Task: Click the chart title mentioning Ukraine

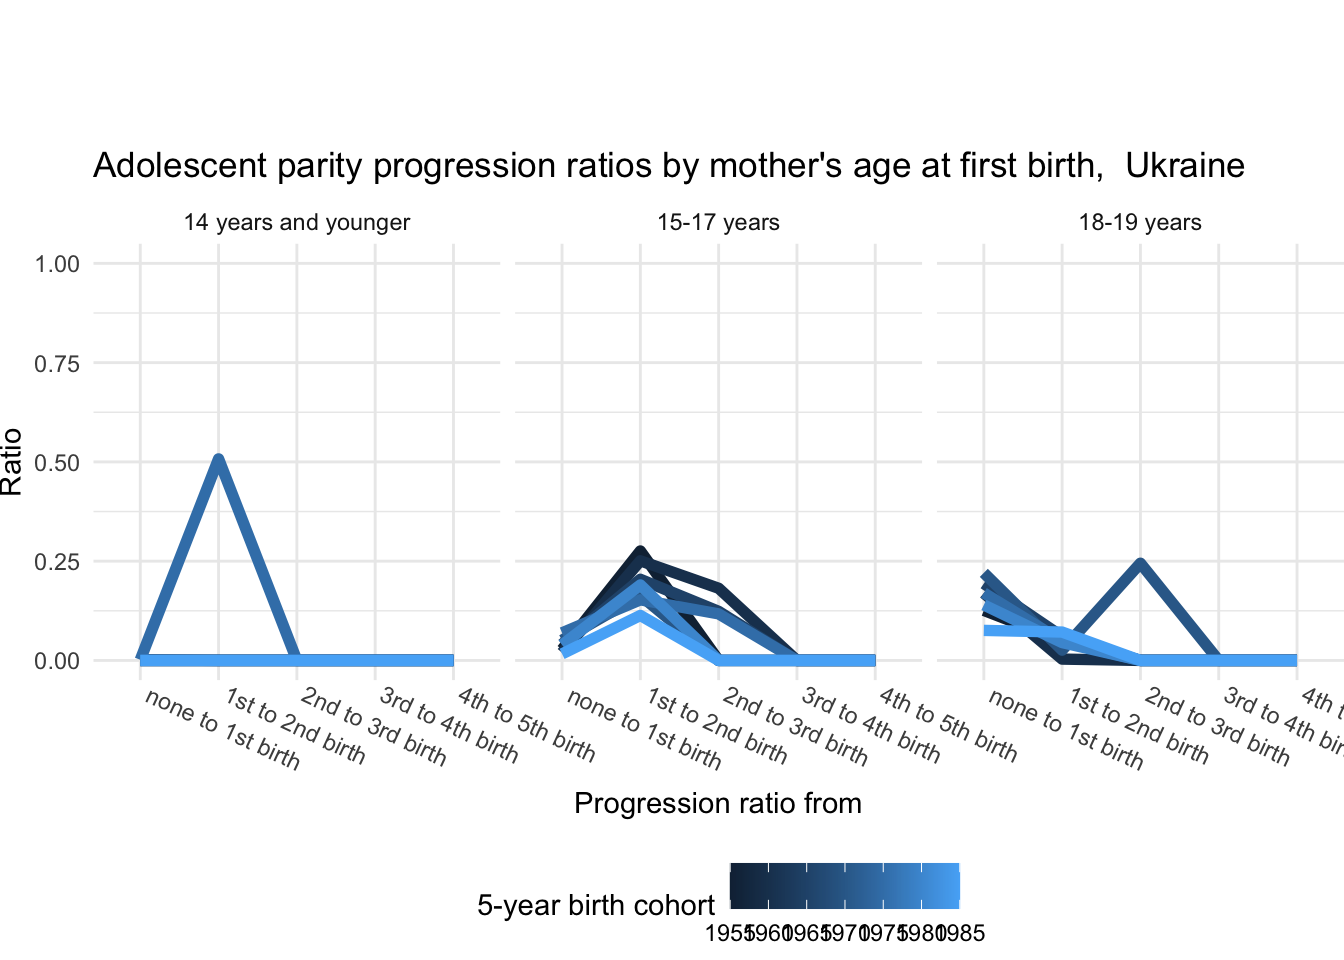Action: [x=668, y=166]
